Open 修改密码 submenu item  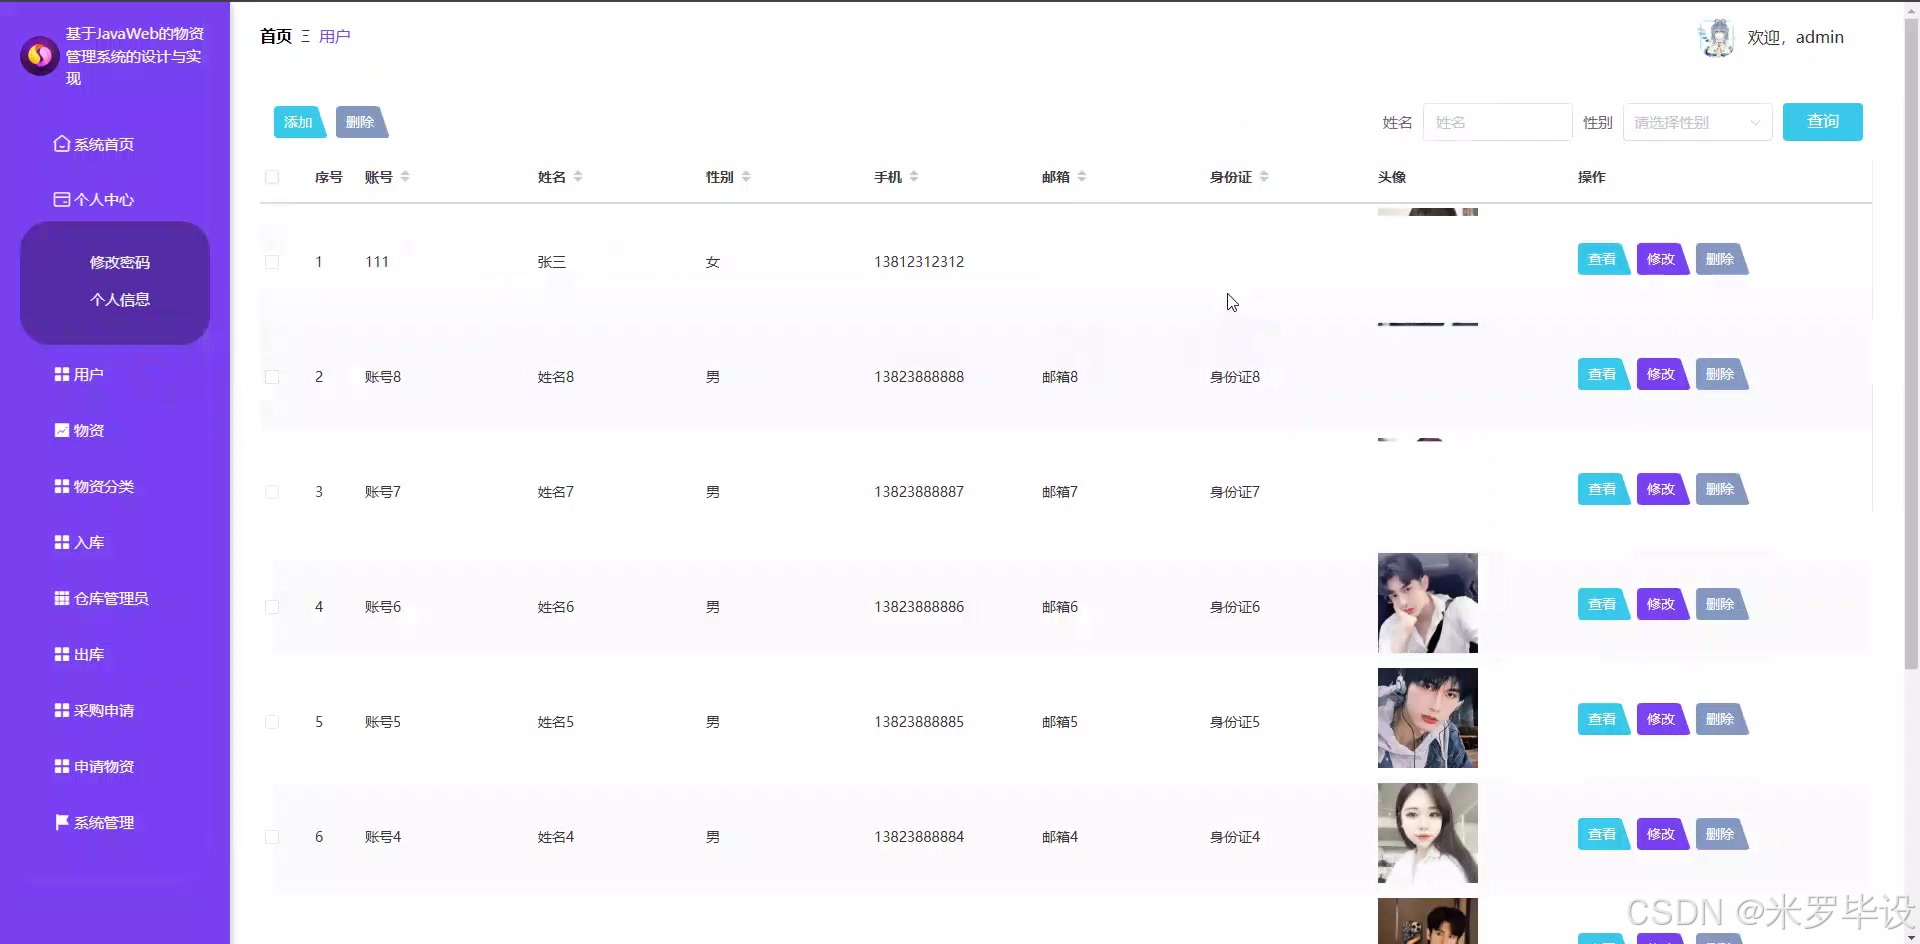[x=120, y=262]
